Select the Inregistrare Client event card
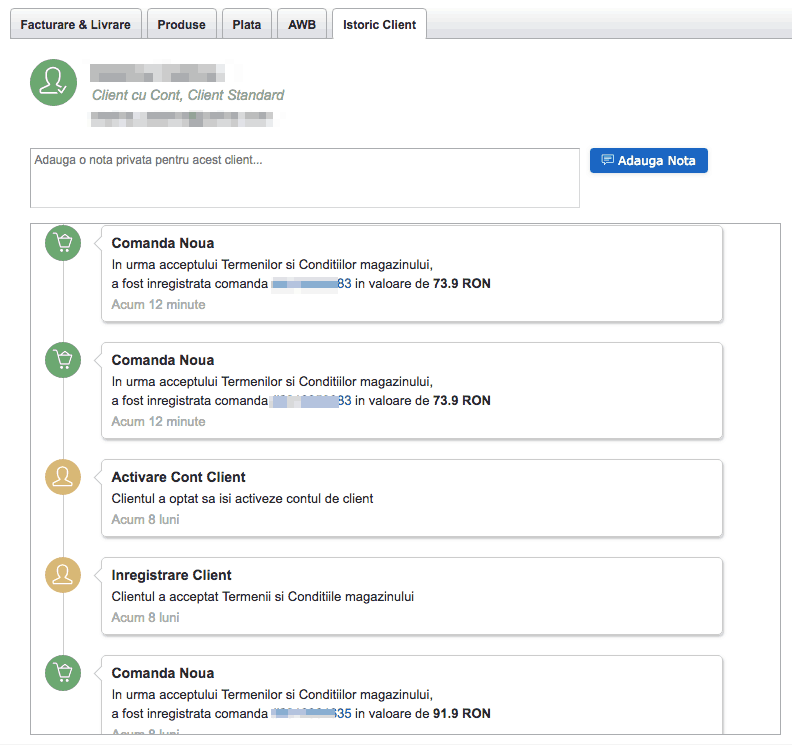Screen dimensions: 792x745 coord(411,596)
